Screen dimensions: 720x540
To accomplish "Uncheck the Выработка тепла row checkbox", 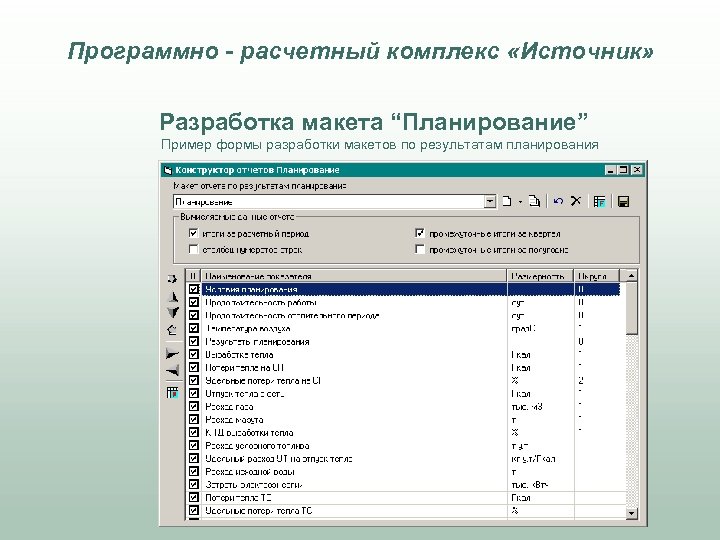I will click(x=194, y=354).
